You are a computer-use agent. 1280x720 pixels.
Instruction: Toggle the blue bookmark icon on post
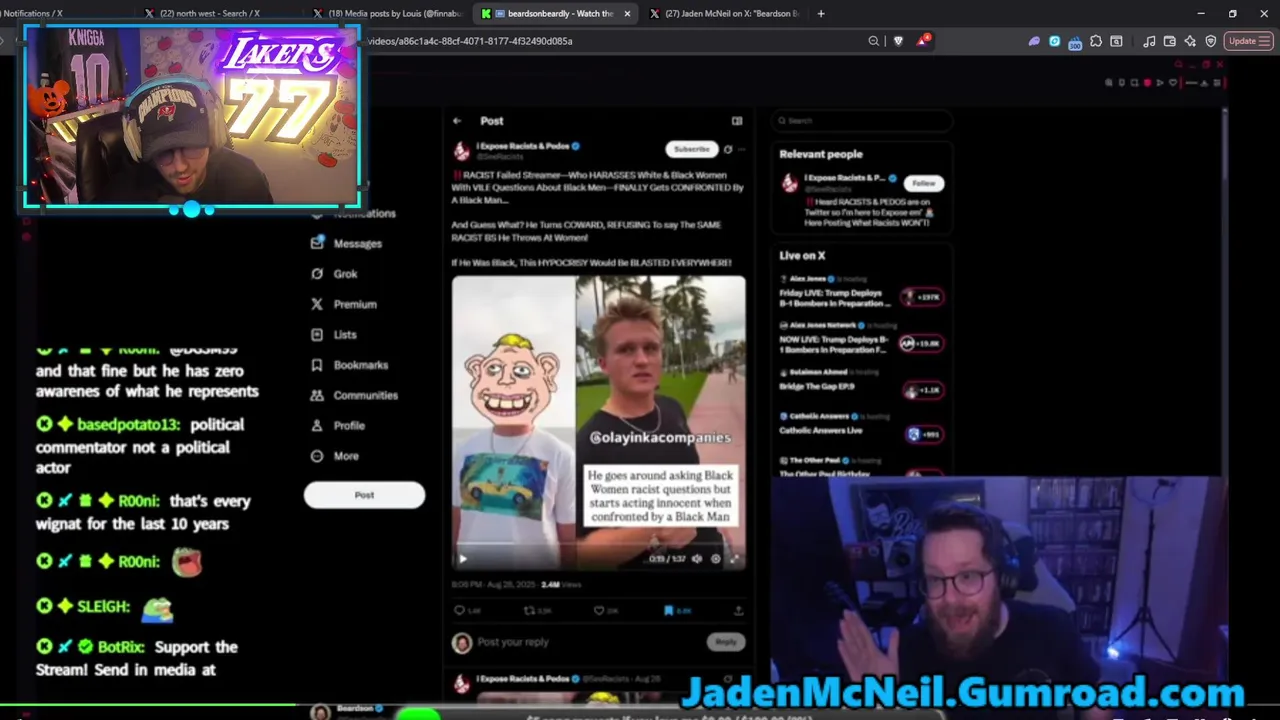click(x=669, y=610)
